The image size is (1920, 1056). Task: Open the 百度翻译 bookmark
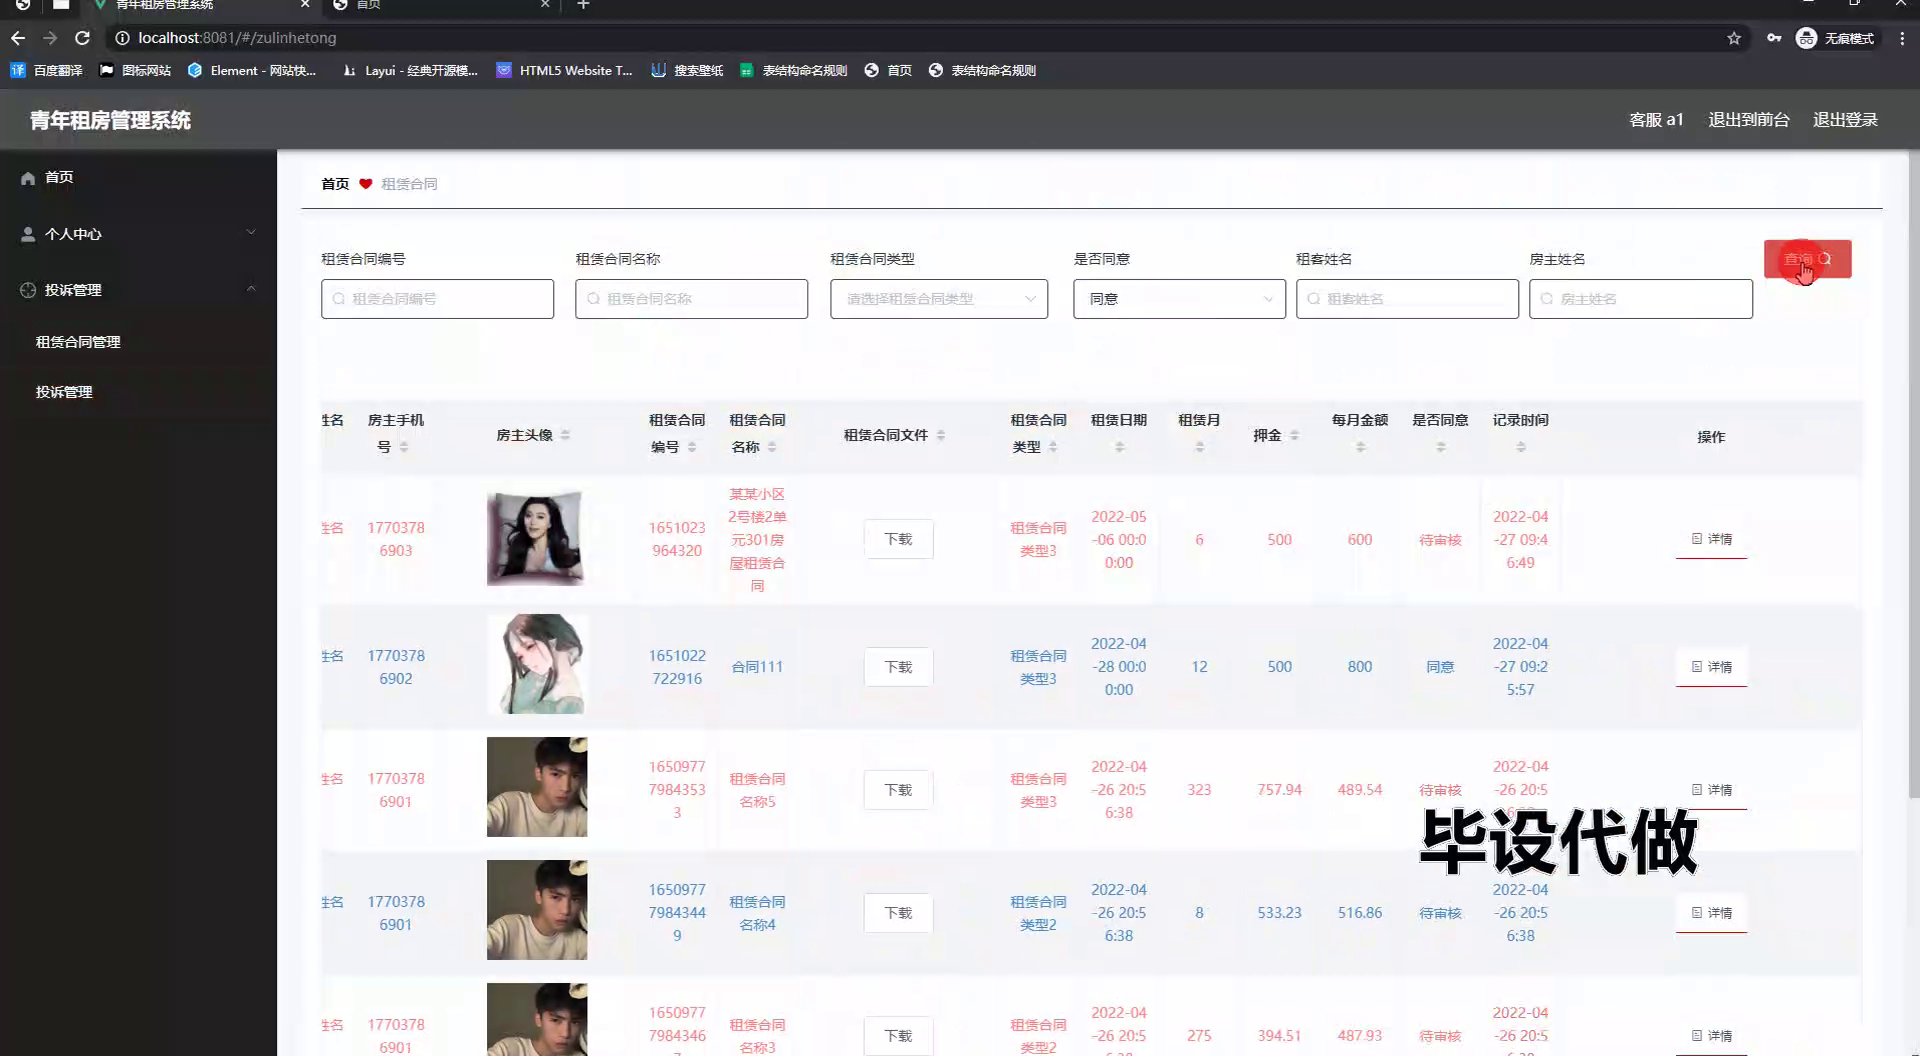point(46,70)
